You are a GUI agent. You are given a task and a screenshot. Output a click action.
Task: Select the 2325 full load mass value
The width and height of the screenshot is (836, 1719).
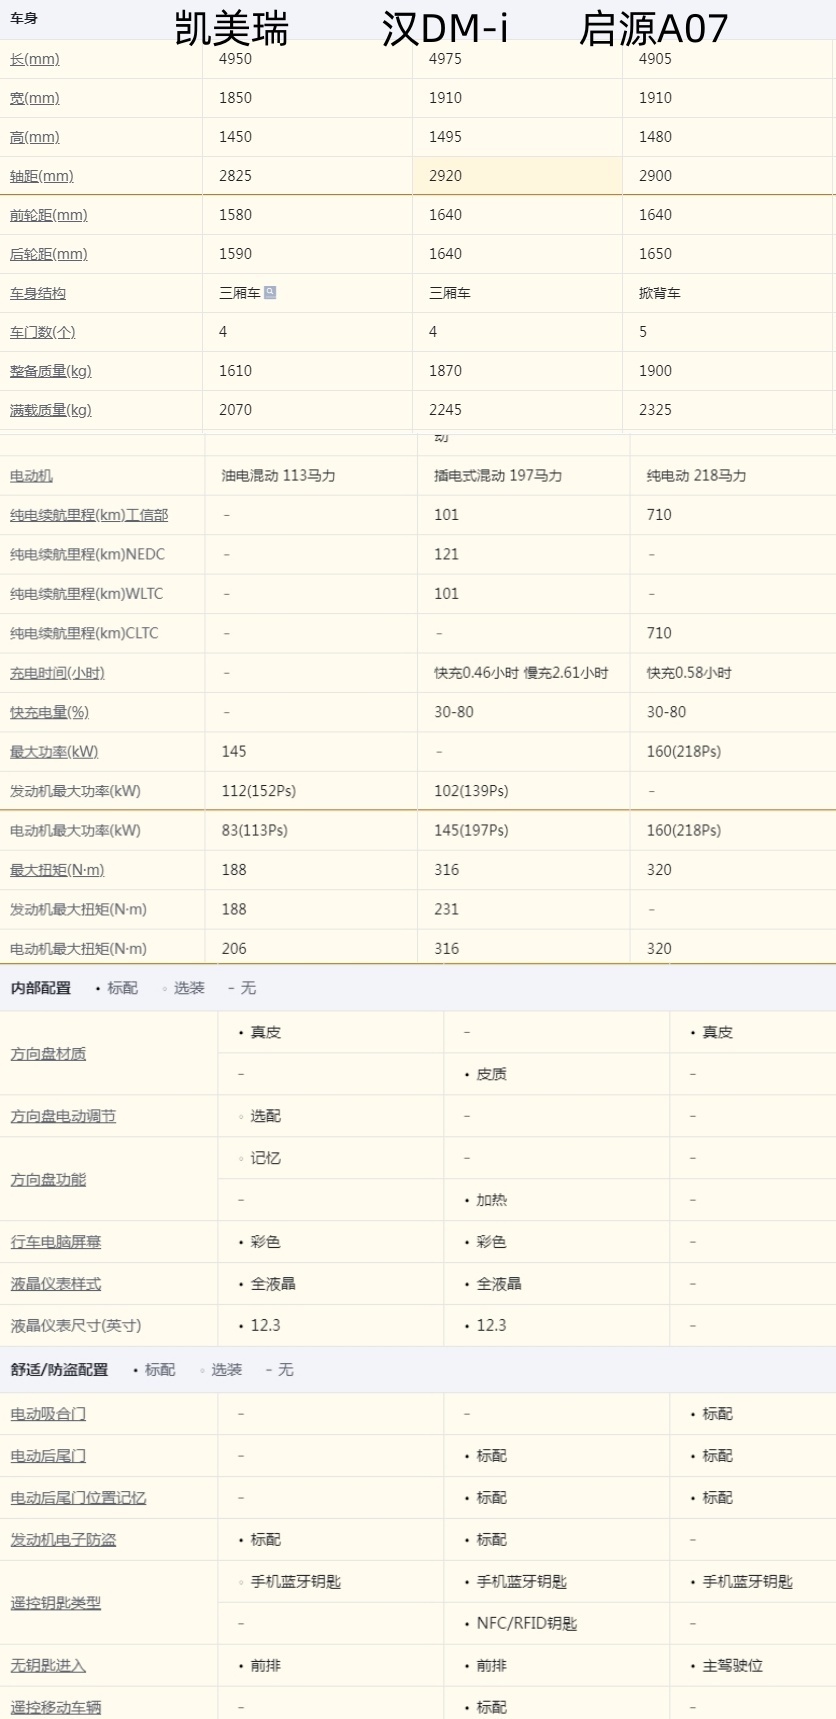click(656, 410)
